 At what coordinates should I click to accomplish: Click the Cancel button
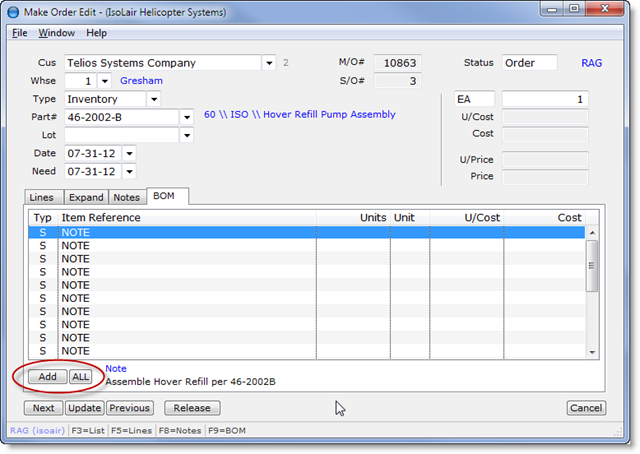[x=586, y=408]
